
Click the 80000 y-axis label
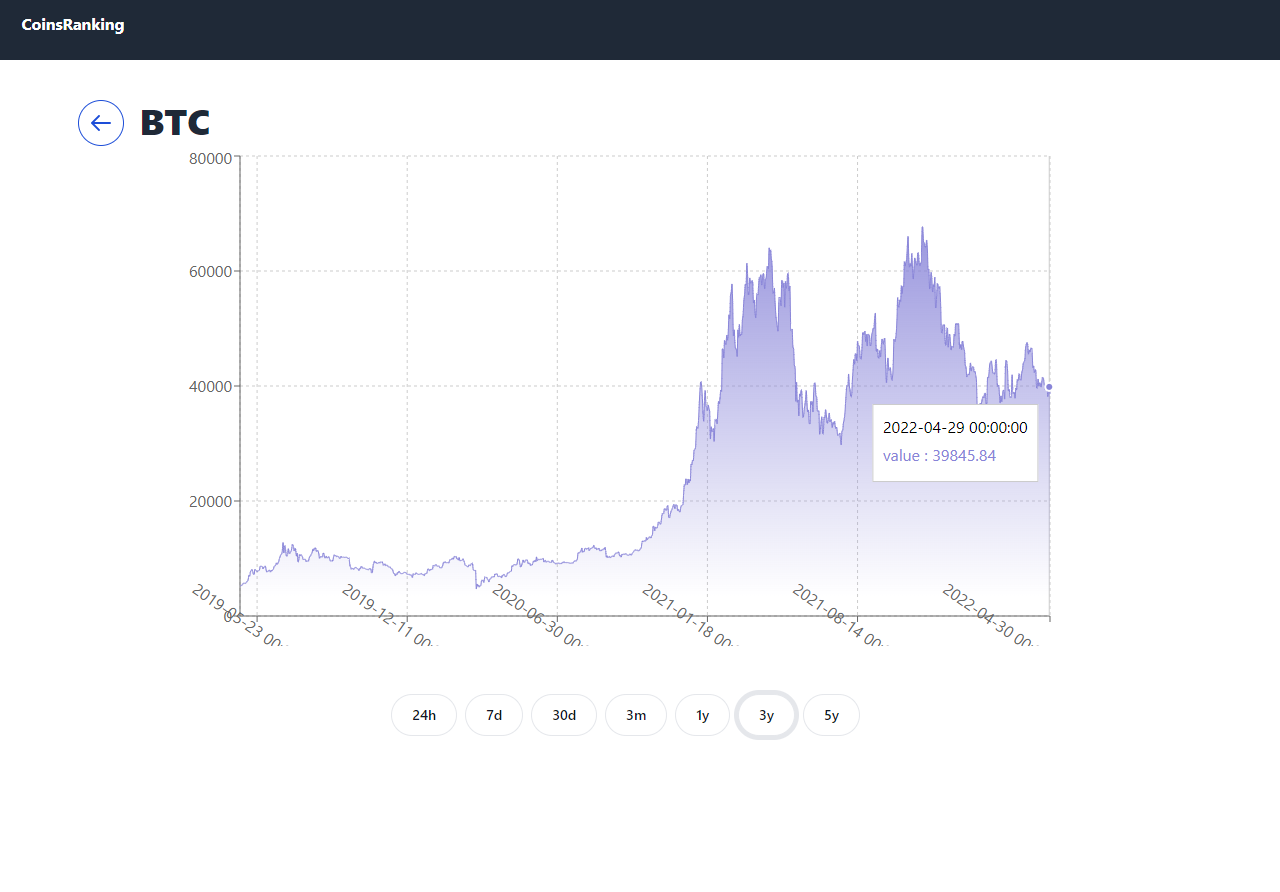pyautogui.click(x=211, y=158)
